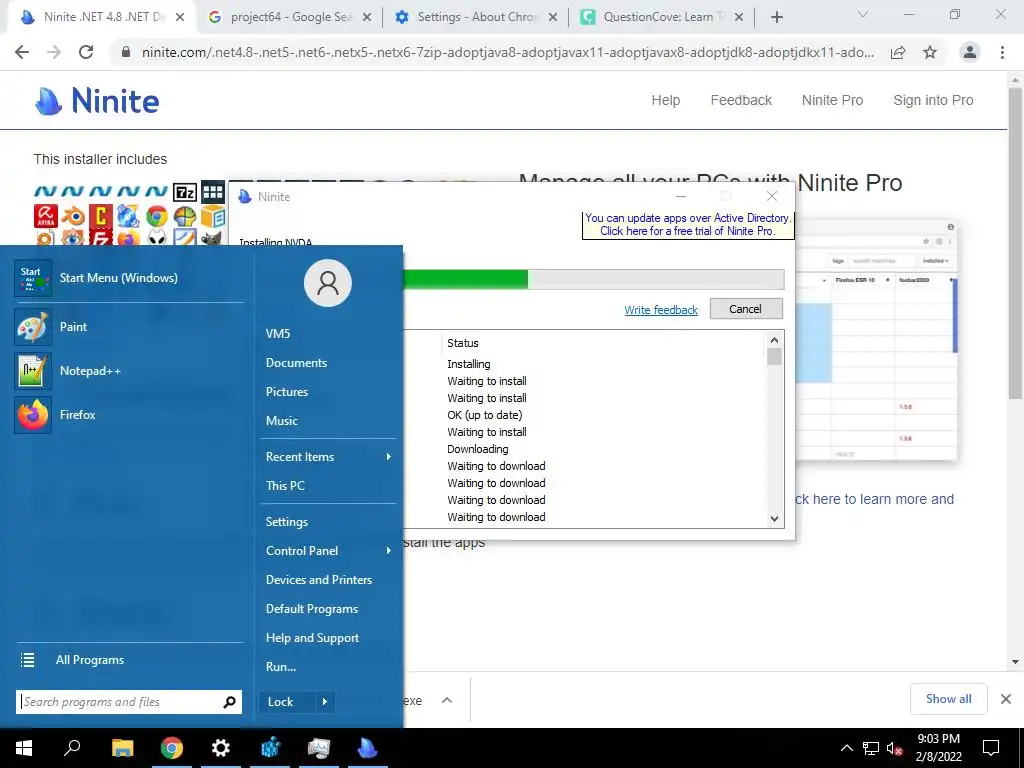The width and height of the screenshot is (1024, 768).
Task: Switch to Settings - About Chrome tab
Action: [477, 17]
